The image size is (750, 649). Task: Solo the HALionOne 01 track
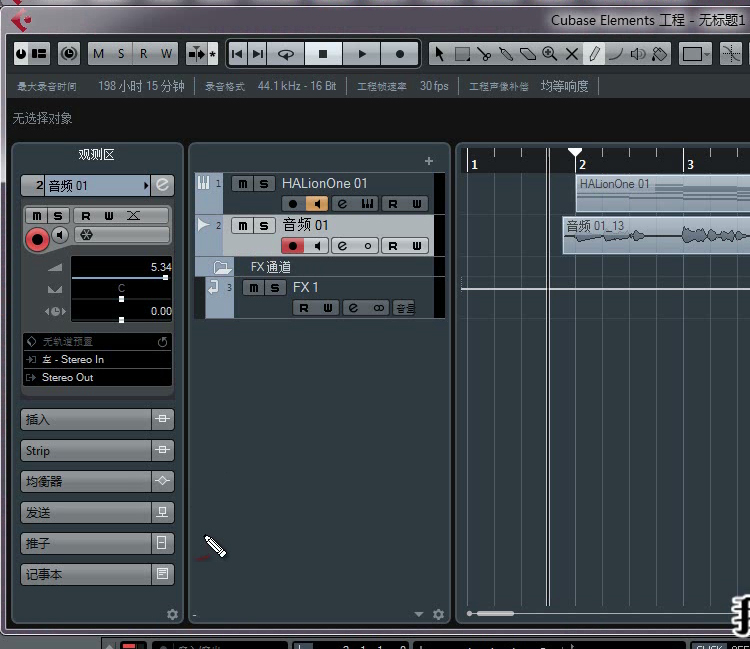click(264, 184)
